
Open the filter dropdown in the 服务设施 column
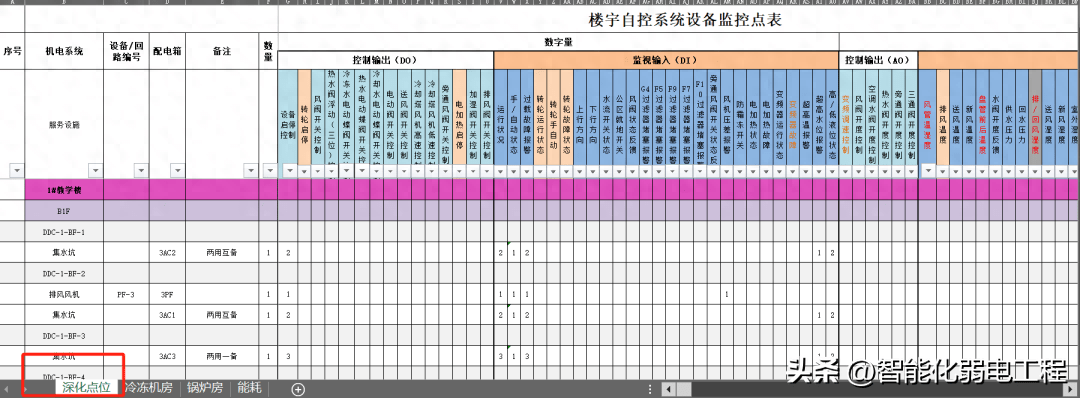coord(95,170)
